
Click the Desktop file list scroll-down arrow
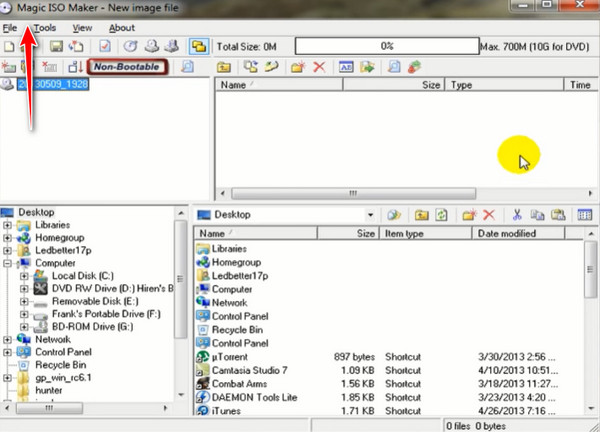pyautogui.click(x=591, y=409)
